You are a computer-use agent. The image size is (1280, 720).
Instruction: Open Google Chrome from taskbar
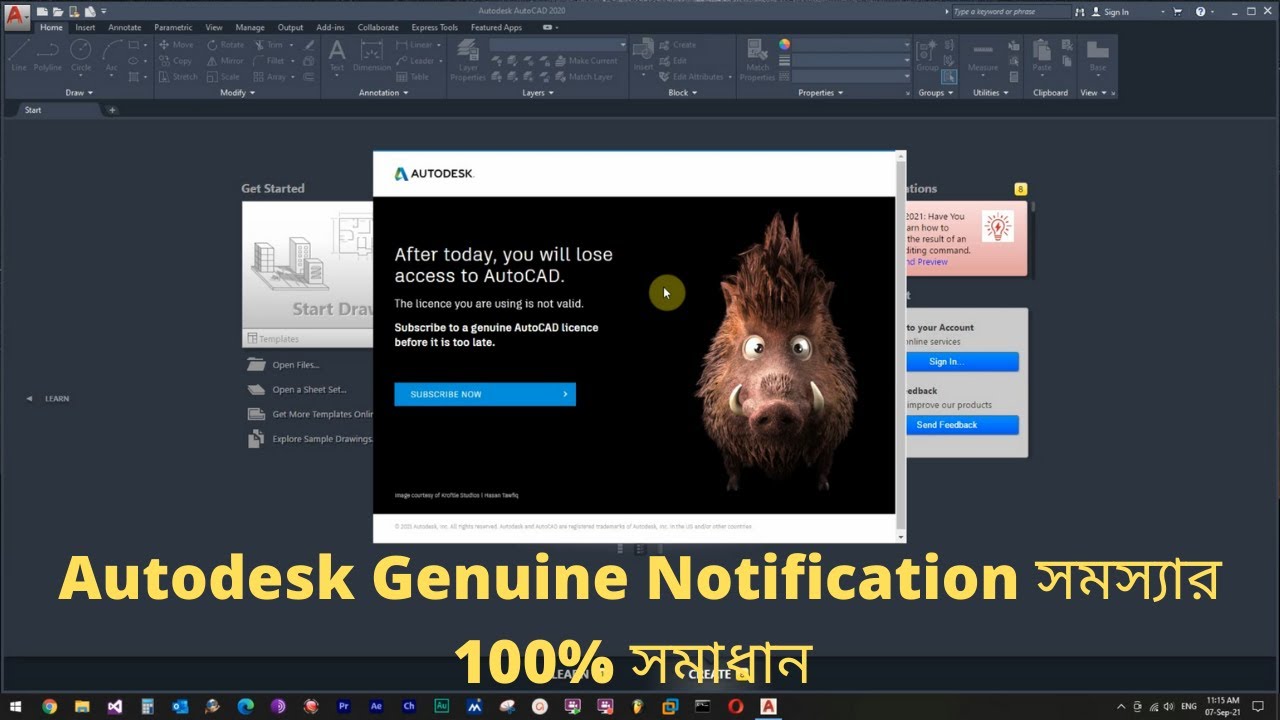50,706
